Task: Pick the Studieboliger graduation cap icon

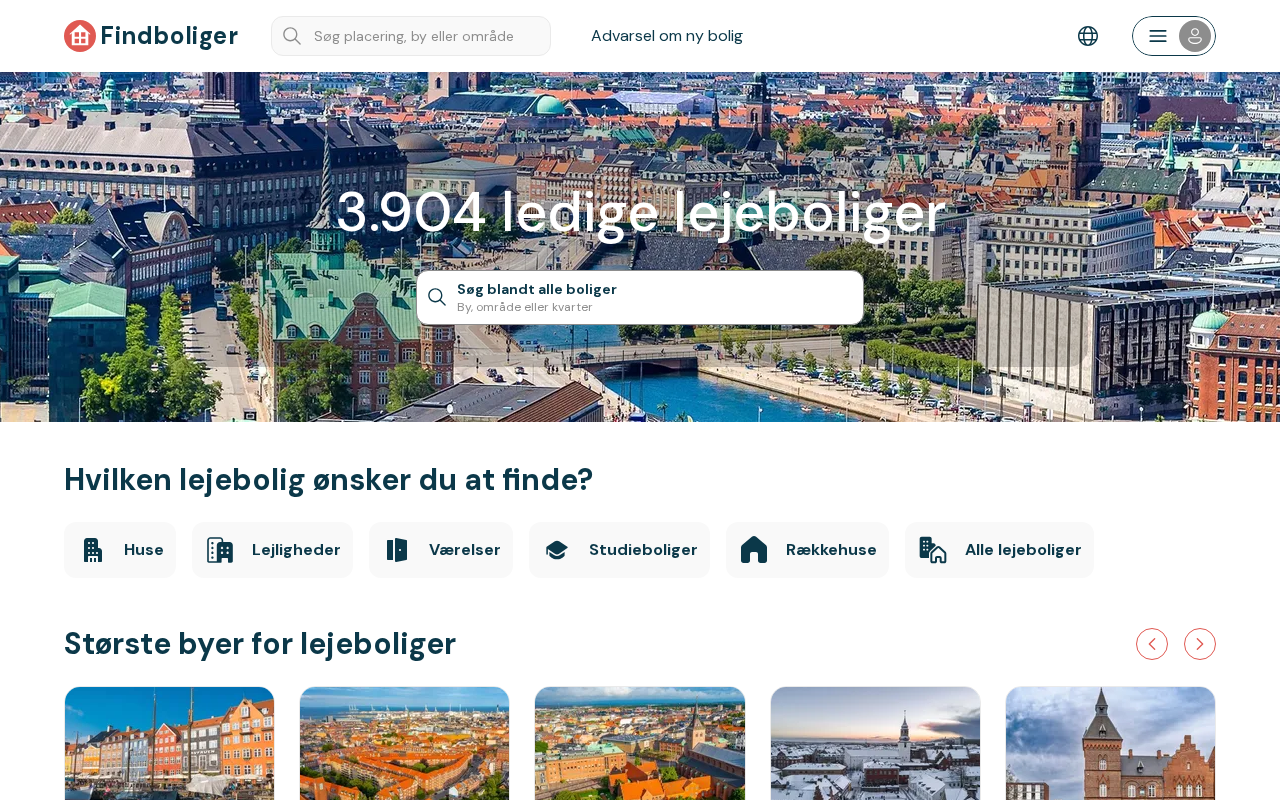Action: 557,550
